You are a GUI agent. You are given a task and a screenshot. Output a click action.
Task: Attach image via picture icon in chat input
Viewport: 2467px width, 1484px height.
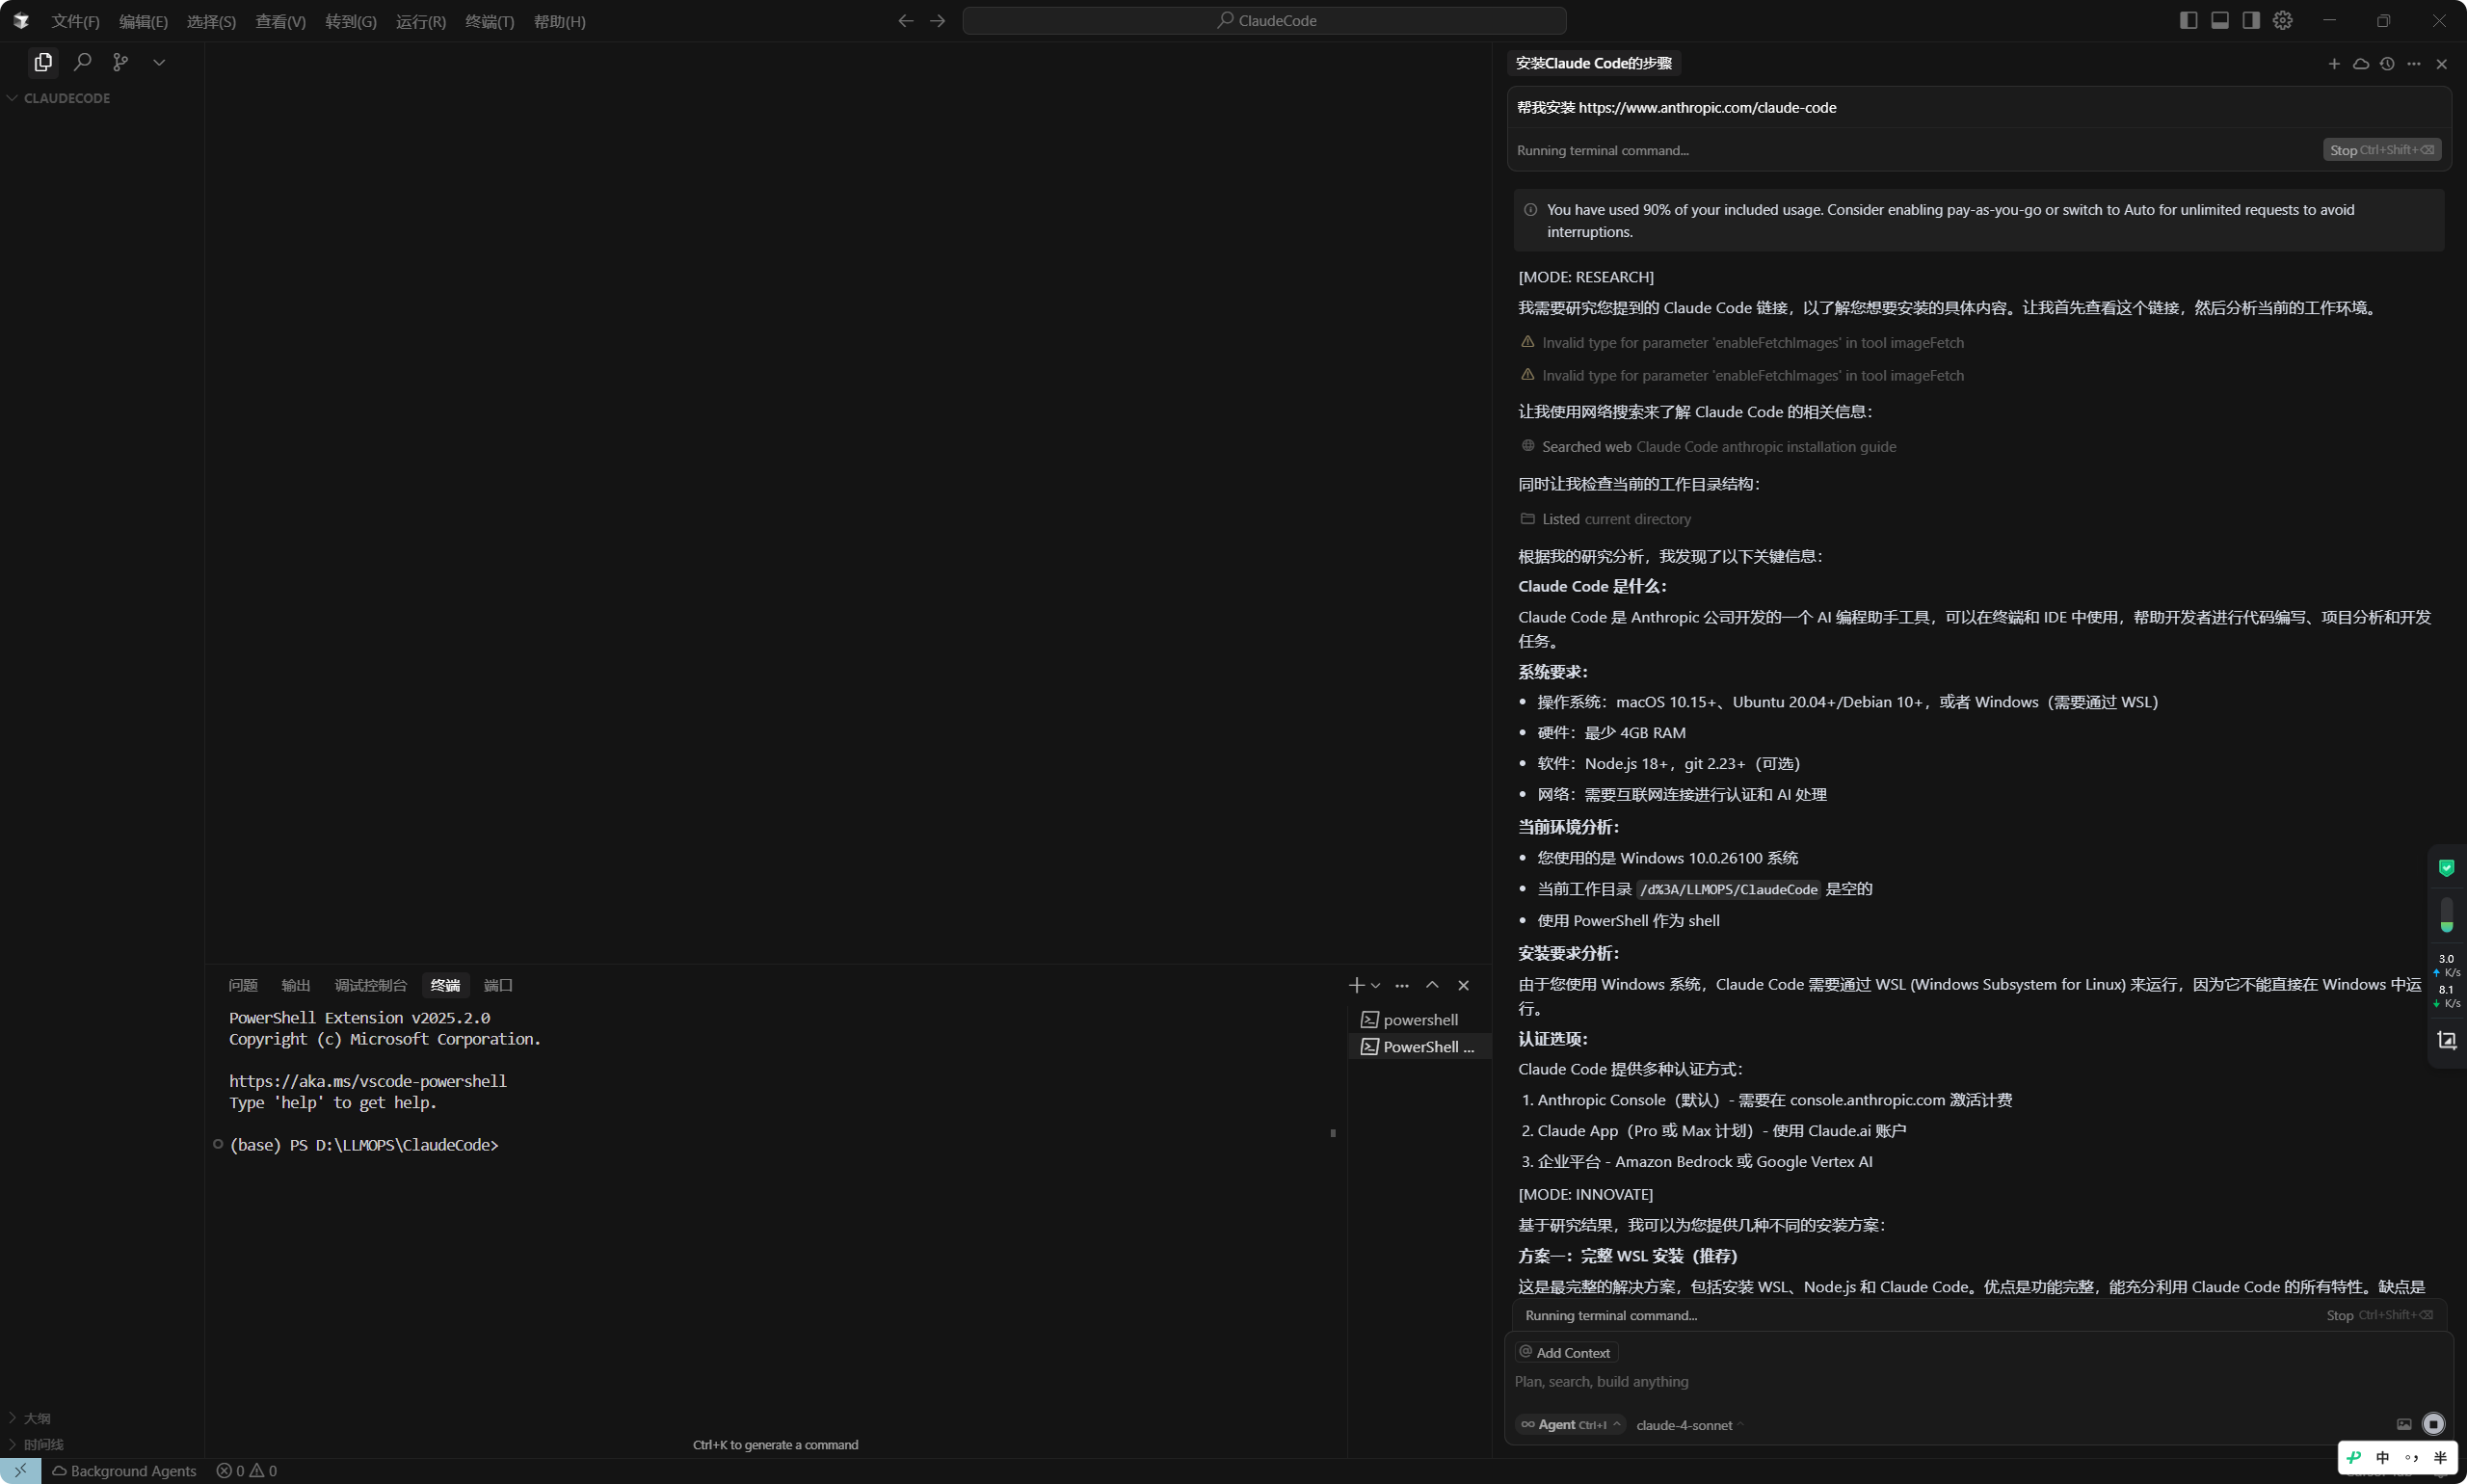2404,1424
